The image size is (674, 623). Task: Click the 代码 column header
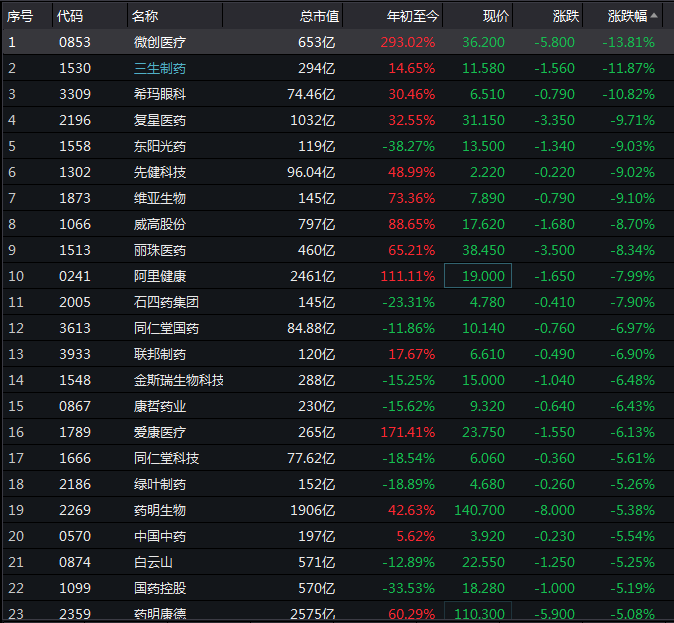[x=70, y=16]
